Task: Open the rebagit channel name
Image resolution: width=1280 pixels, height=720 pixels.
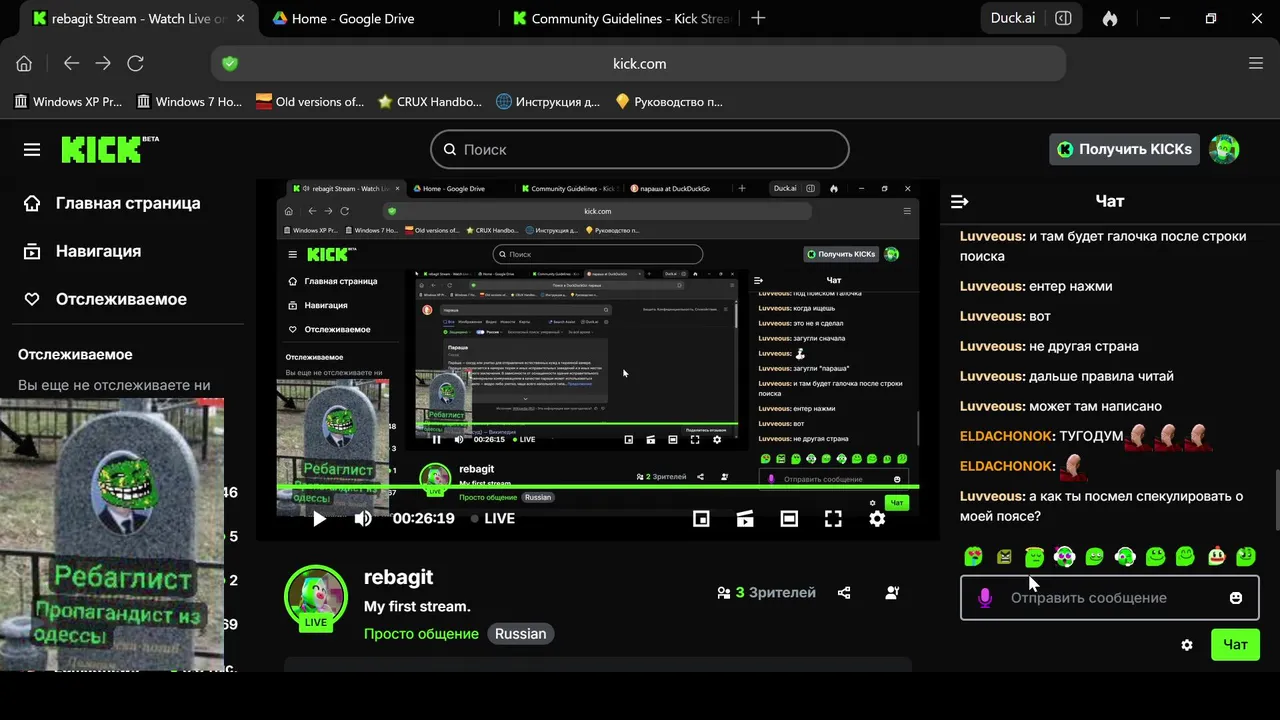Action: [x=398, y=577]
